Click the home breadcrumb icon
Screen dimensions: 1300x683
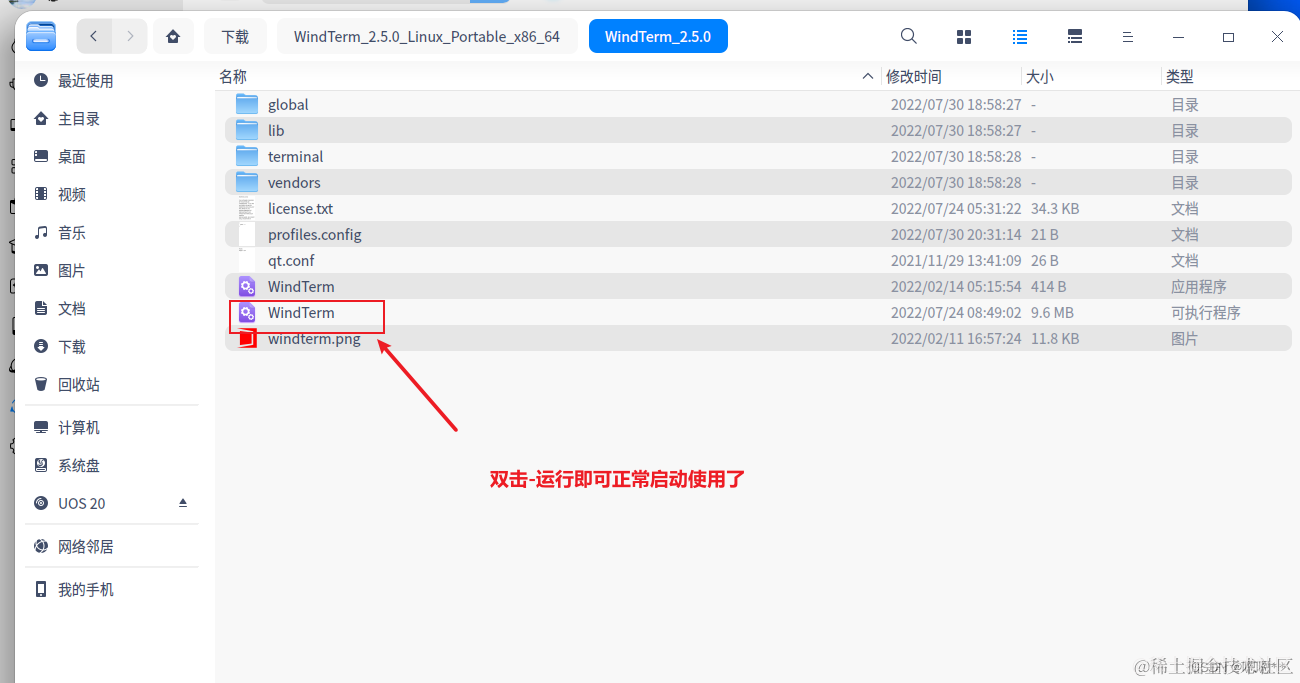(173, 36)
